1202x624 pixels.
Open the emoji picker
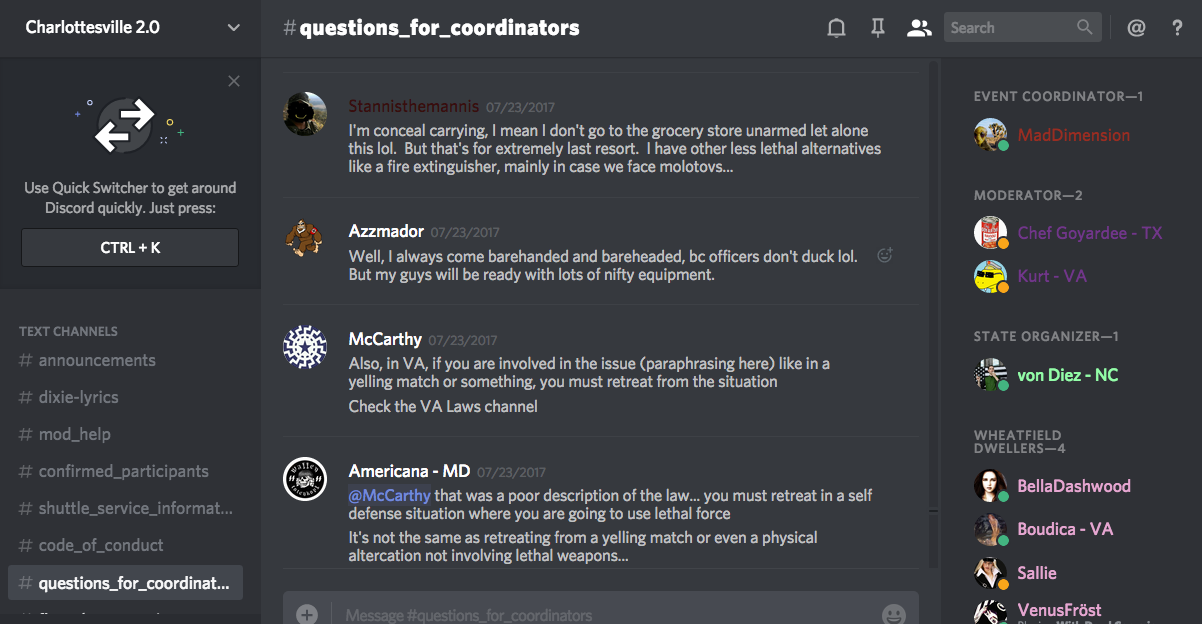[x=893, y=614]
